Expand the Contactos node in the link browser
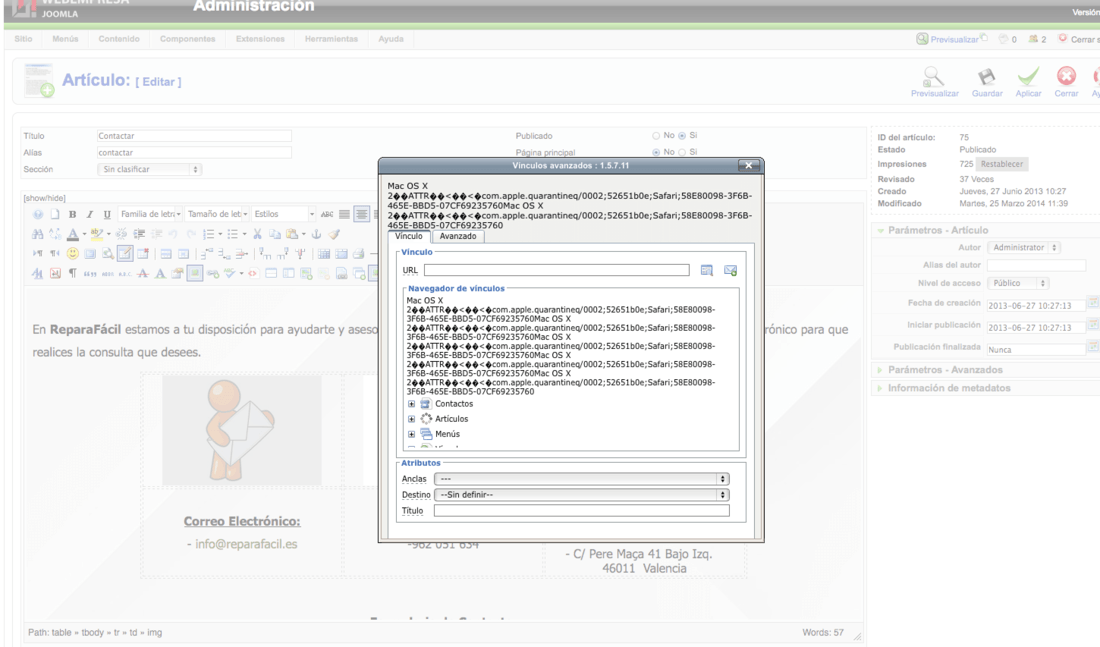This screenshot has width=1100, height=647. 412,404
